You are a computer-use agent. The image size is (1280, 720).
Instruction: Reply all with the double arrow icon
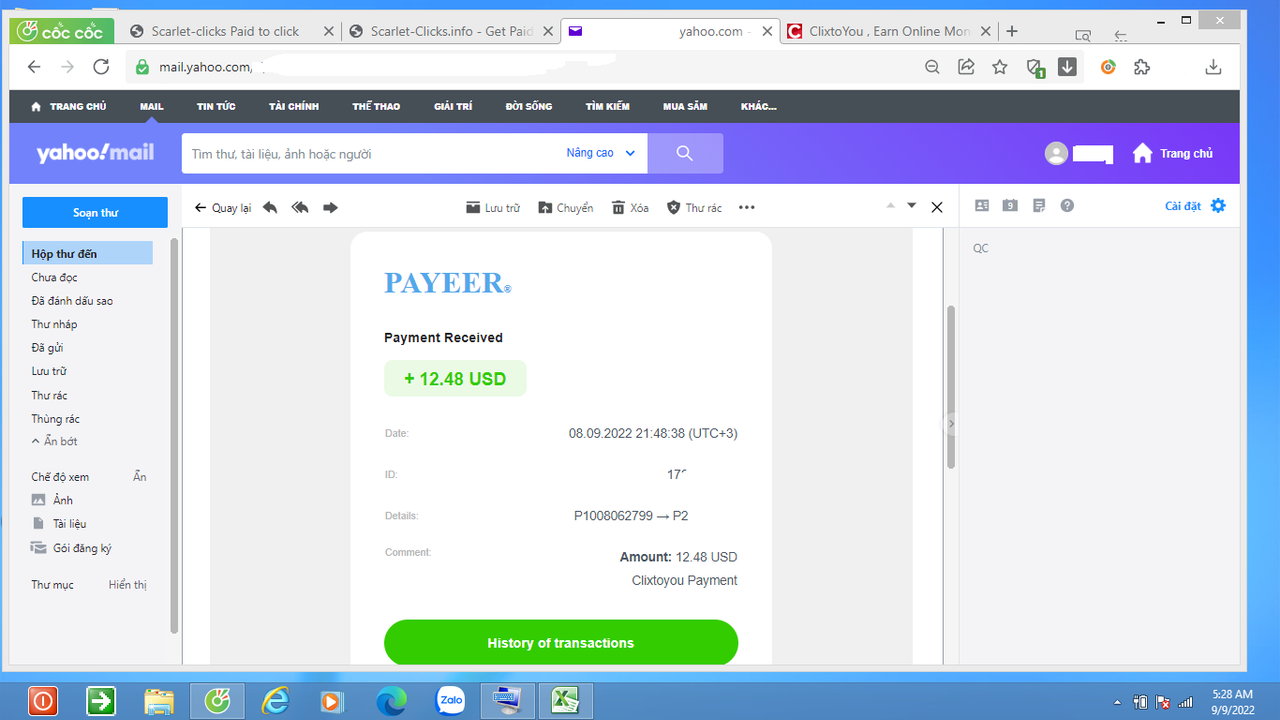pos(300,207)
